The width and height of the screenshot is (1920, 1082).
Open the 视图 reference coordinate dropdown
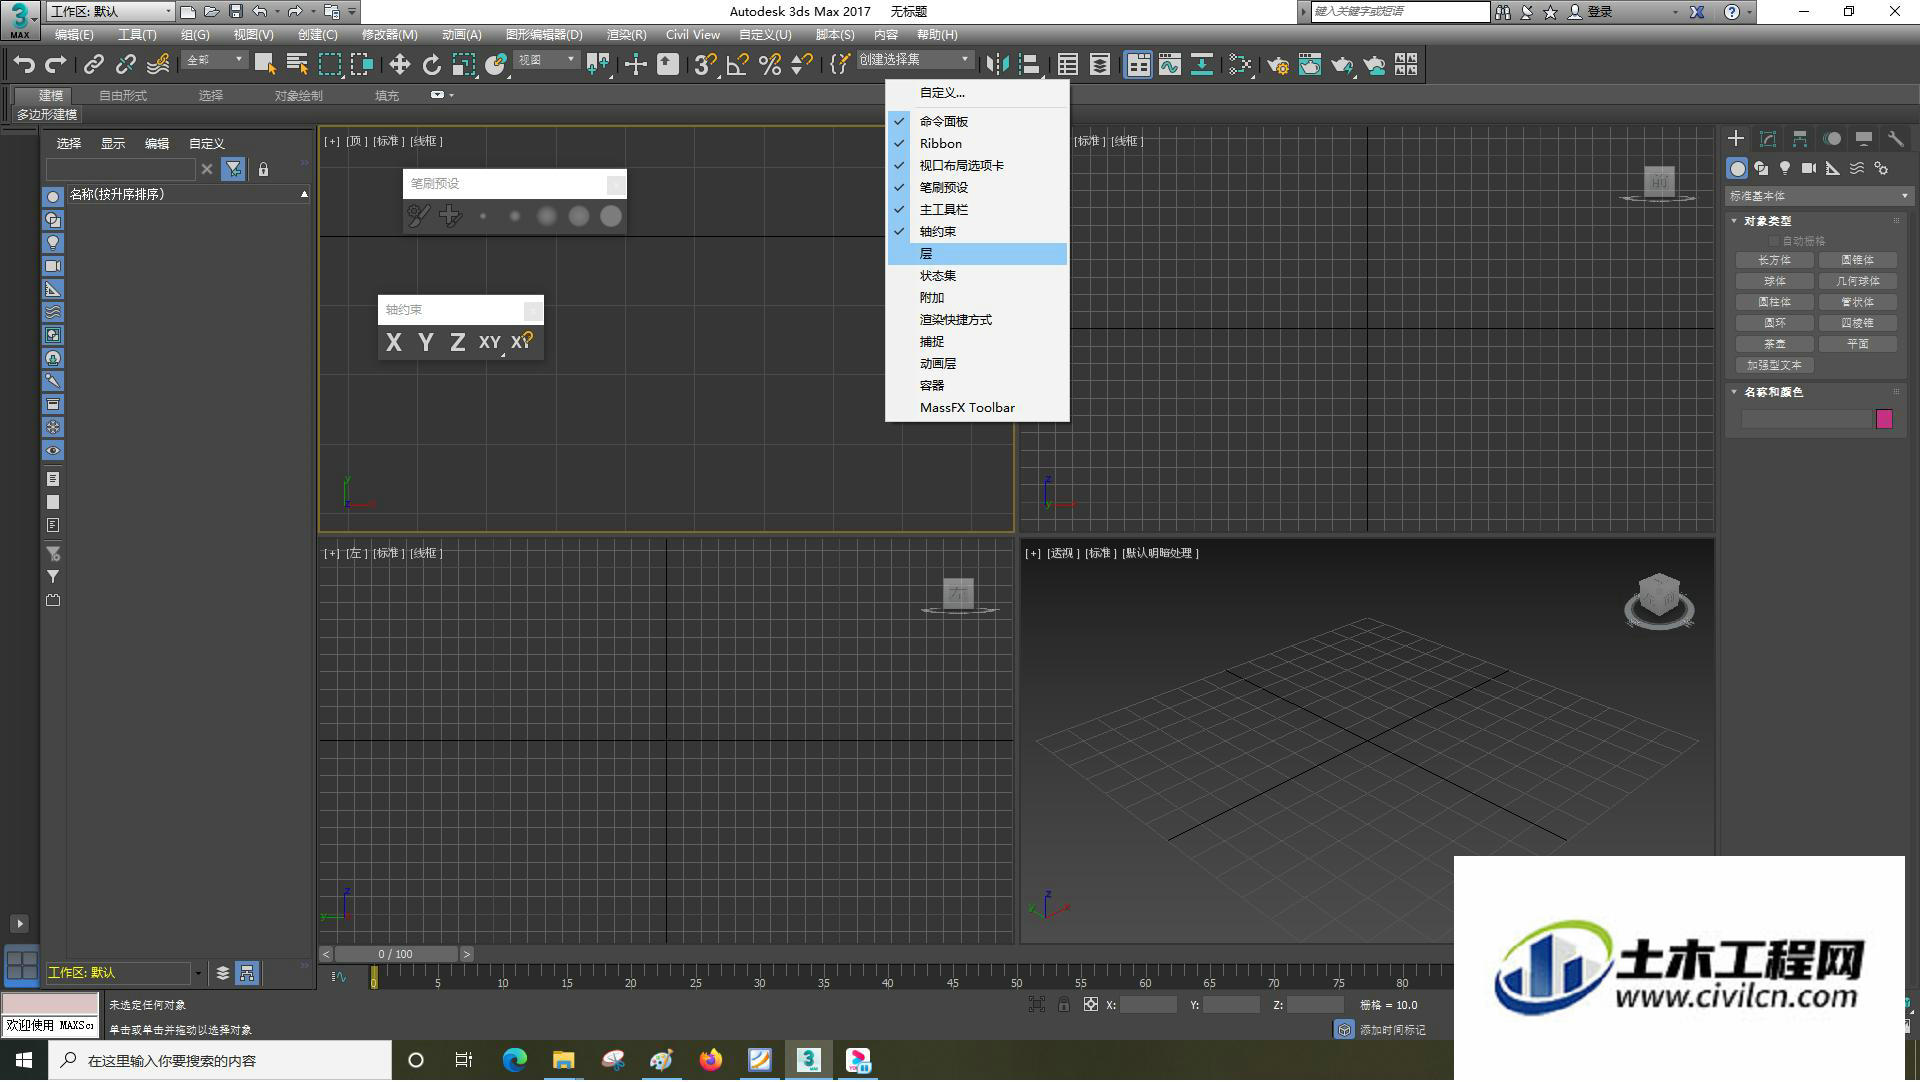(x=546, y=61)
